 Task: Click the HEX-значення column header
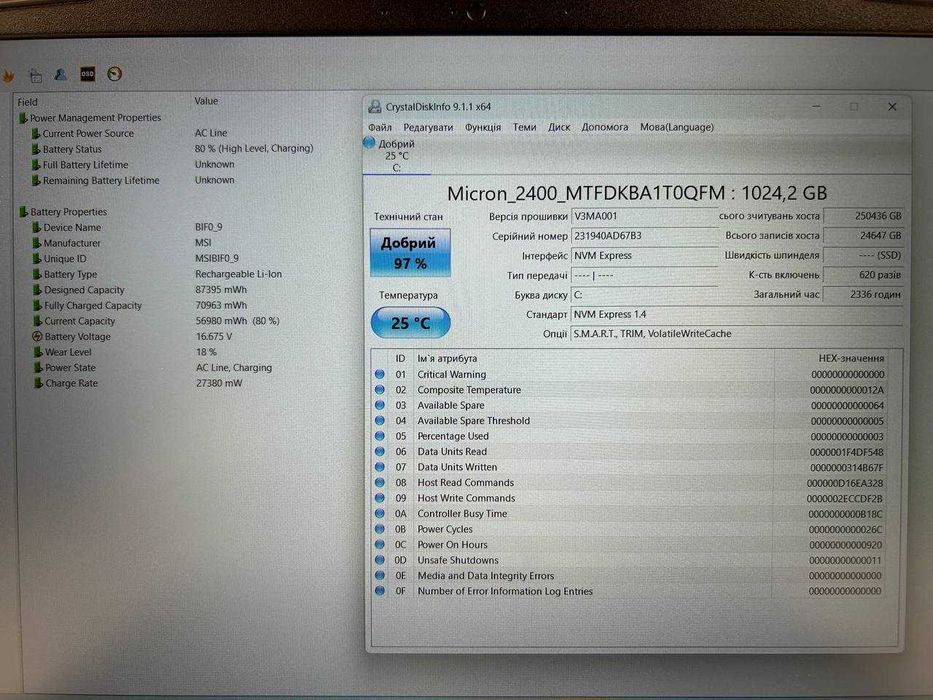click(851, 358)
